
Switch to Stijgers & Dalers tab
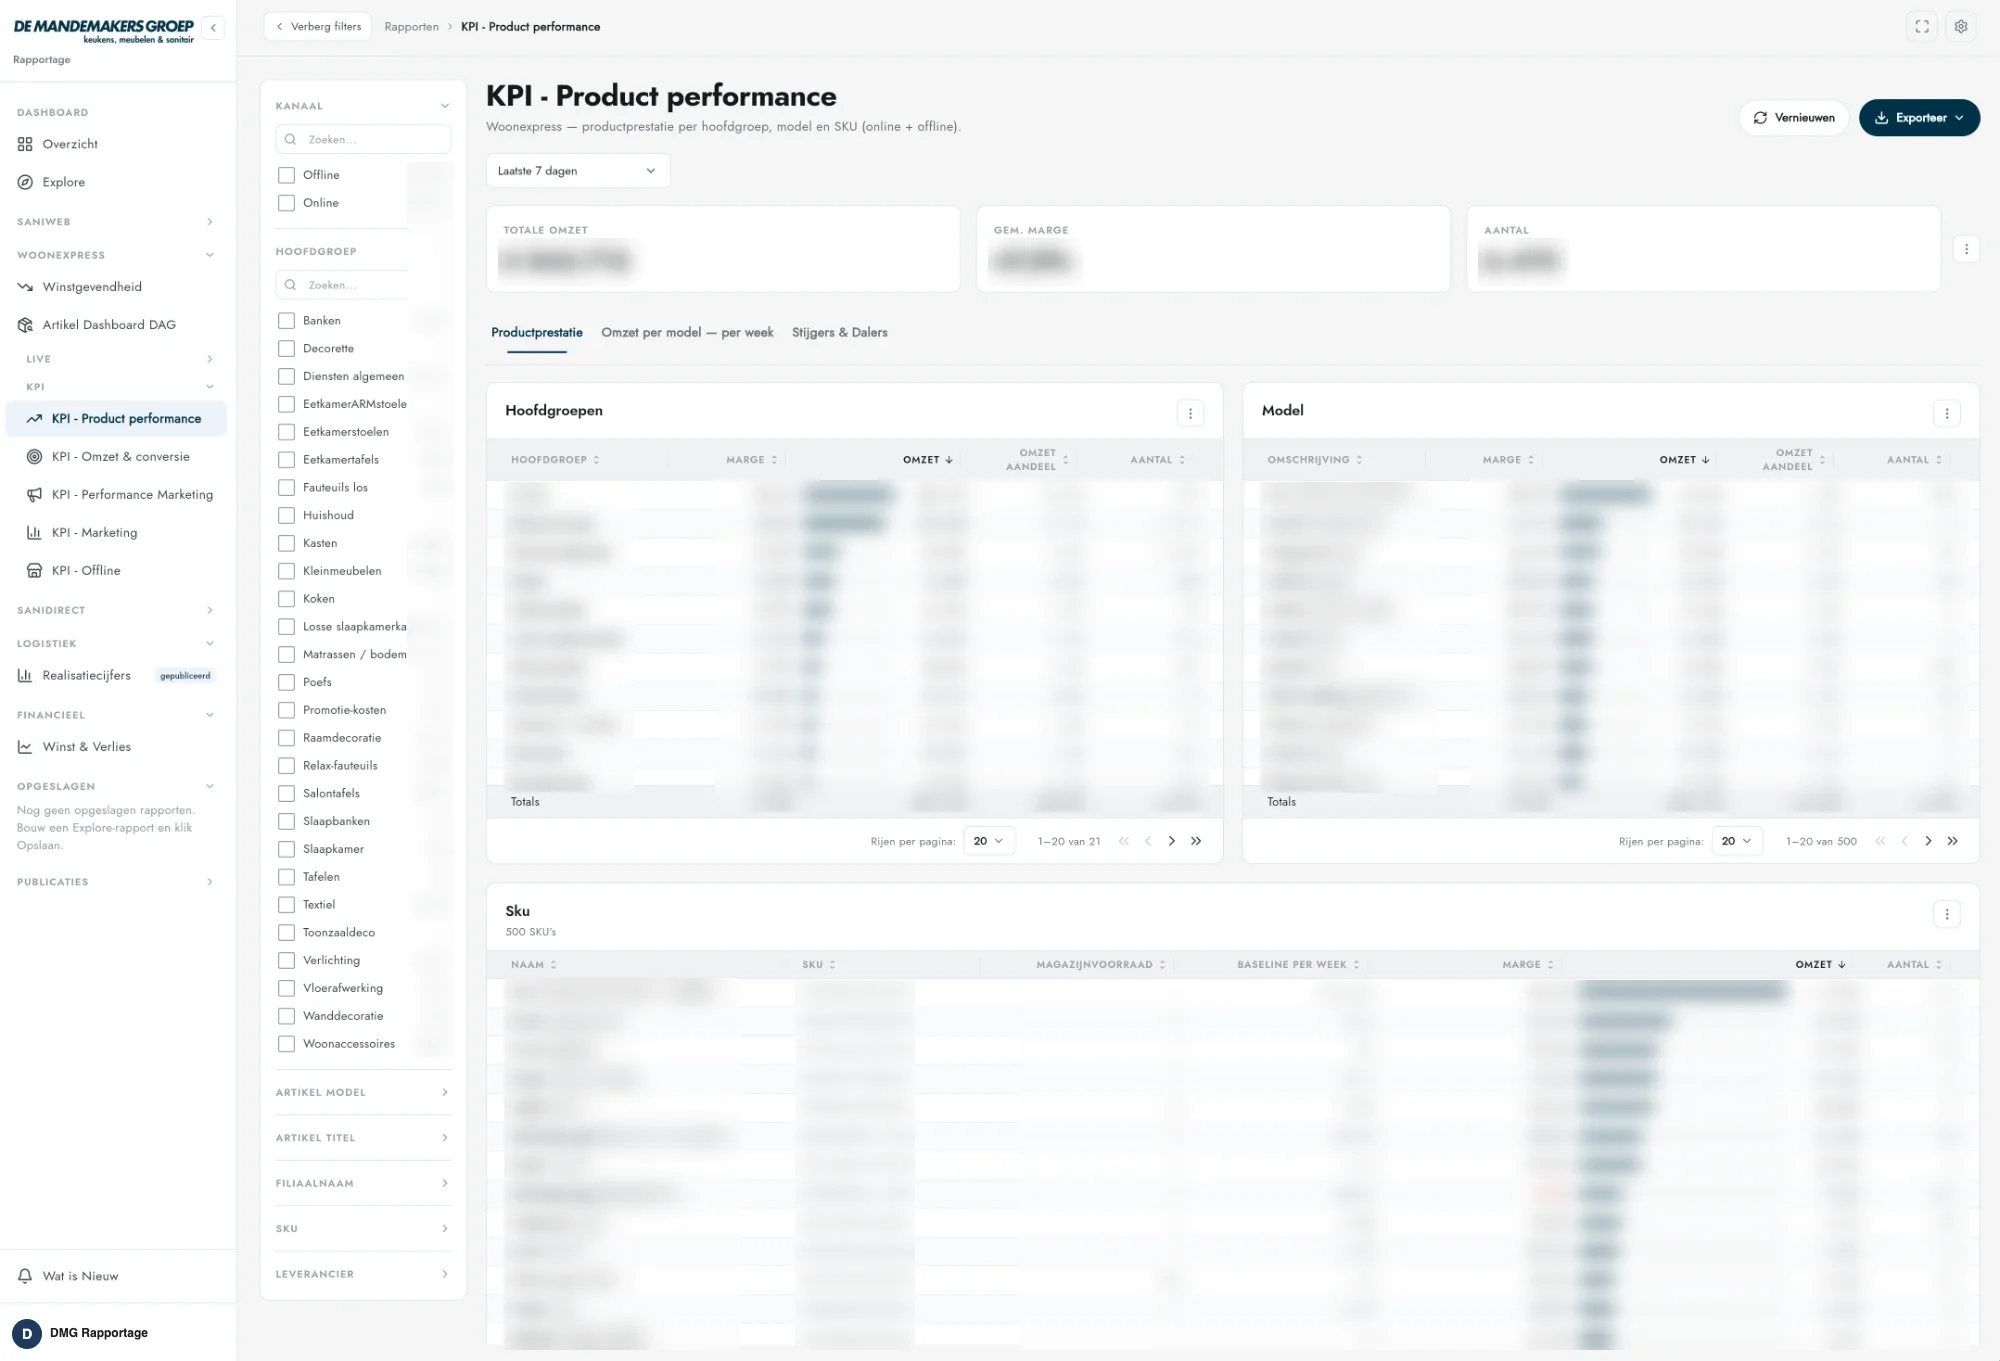839,333
